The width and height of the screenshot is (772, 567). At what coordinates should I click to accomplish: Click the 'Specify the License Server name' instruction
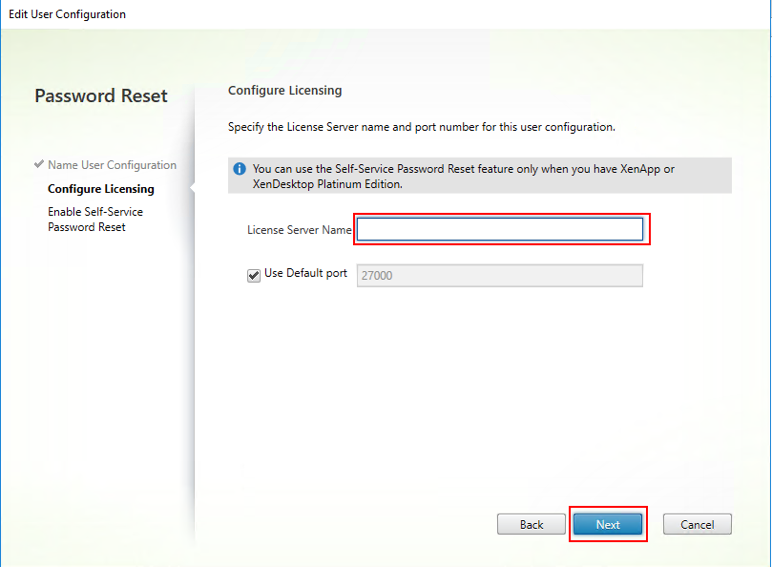[x=421, y=127]
